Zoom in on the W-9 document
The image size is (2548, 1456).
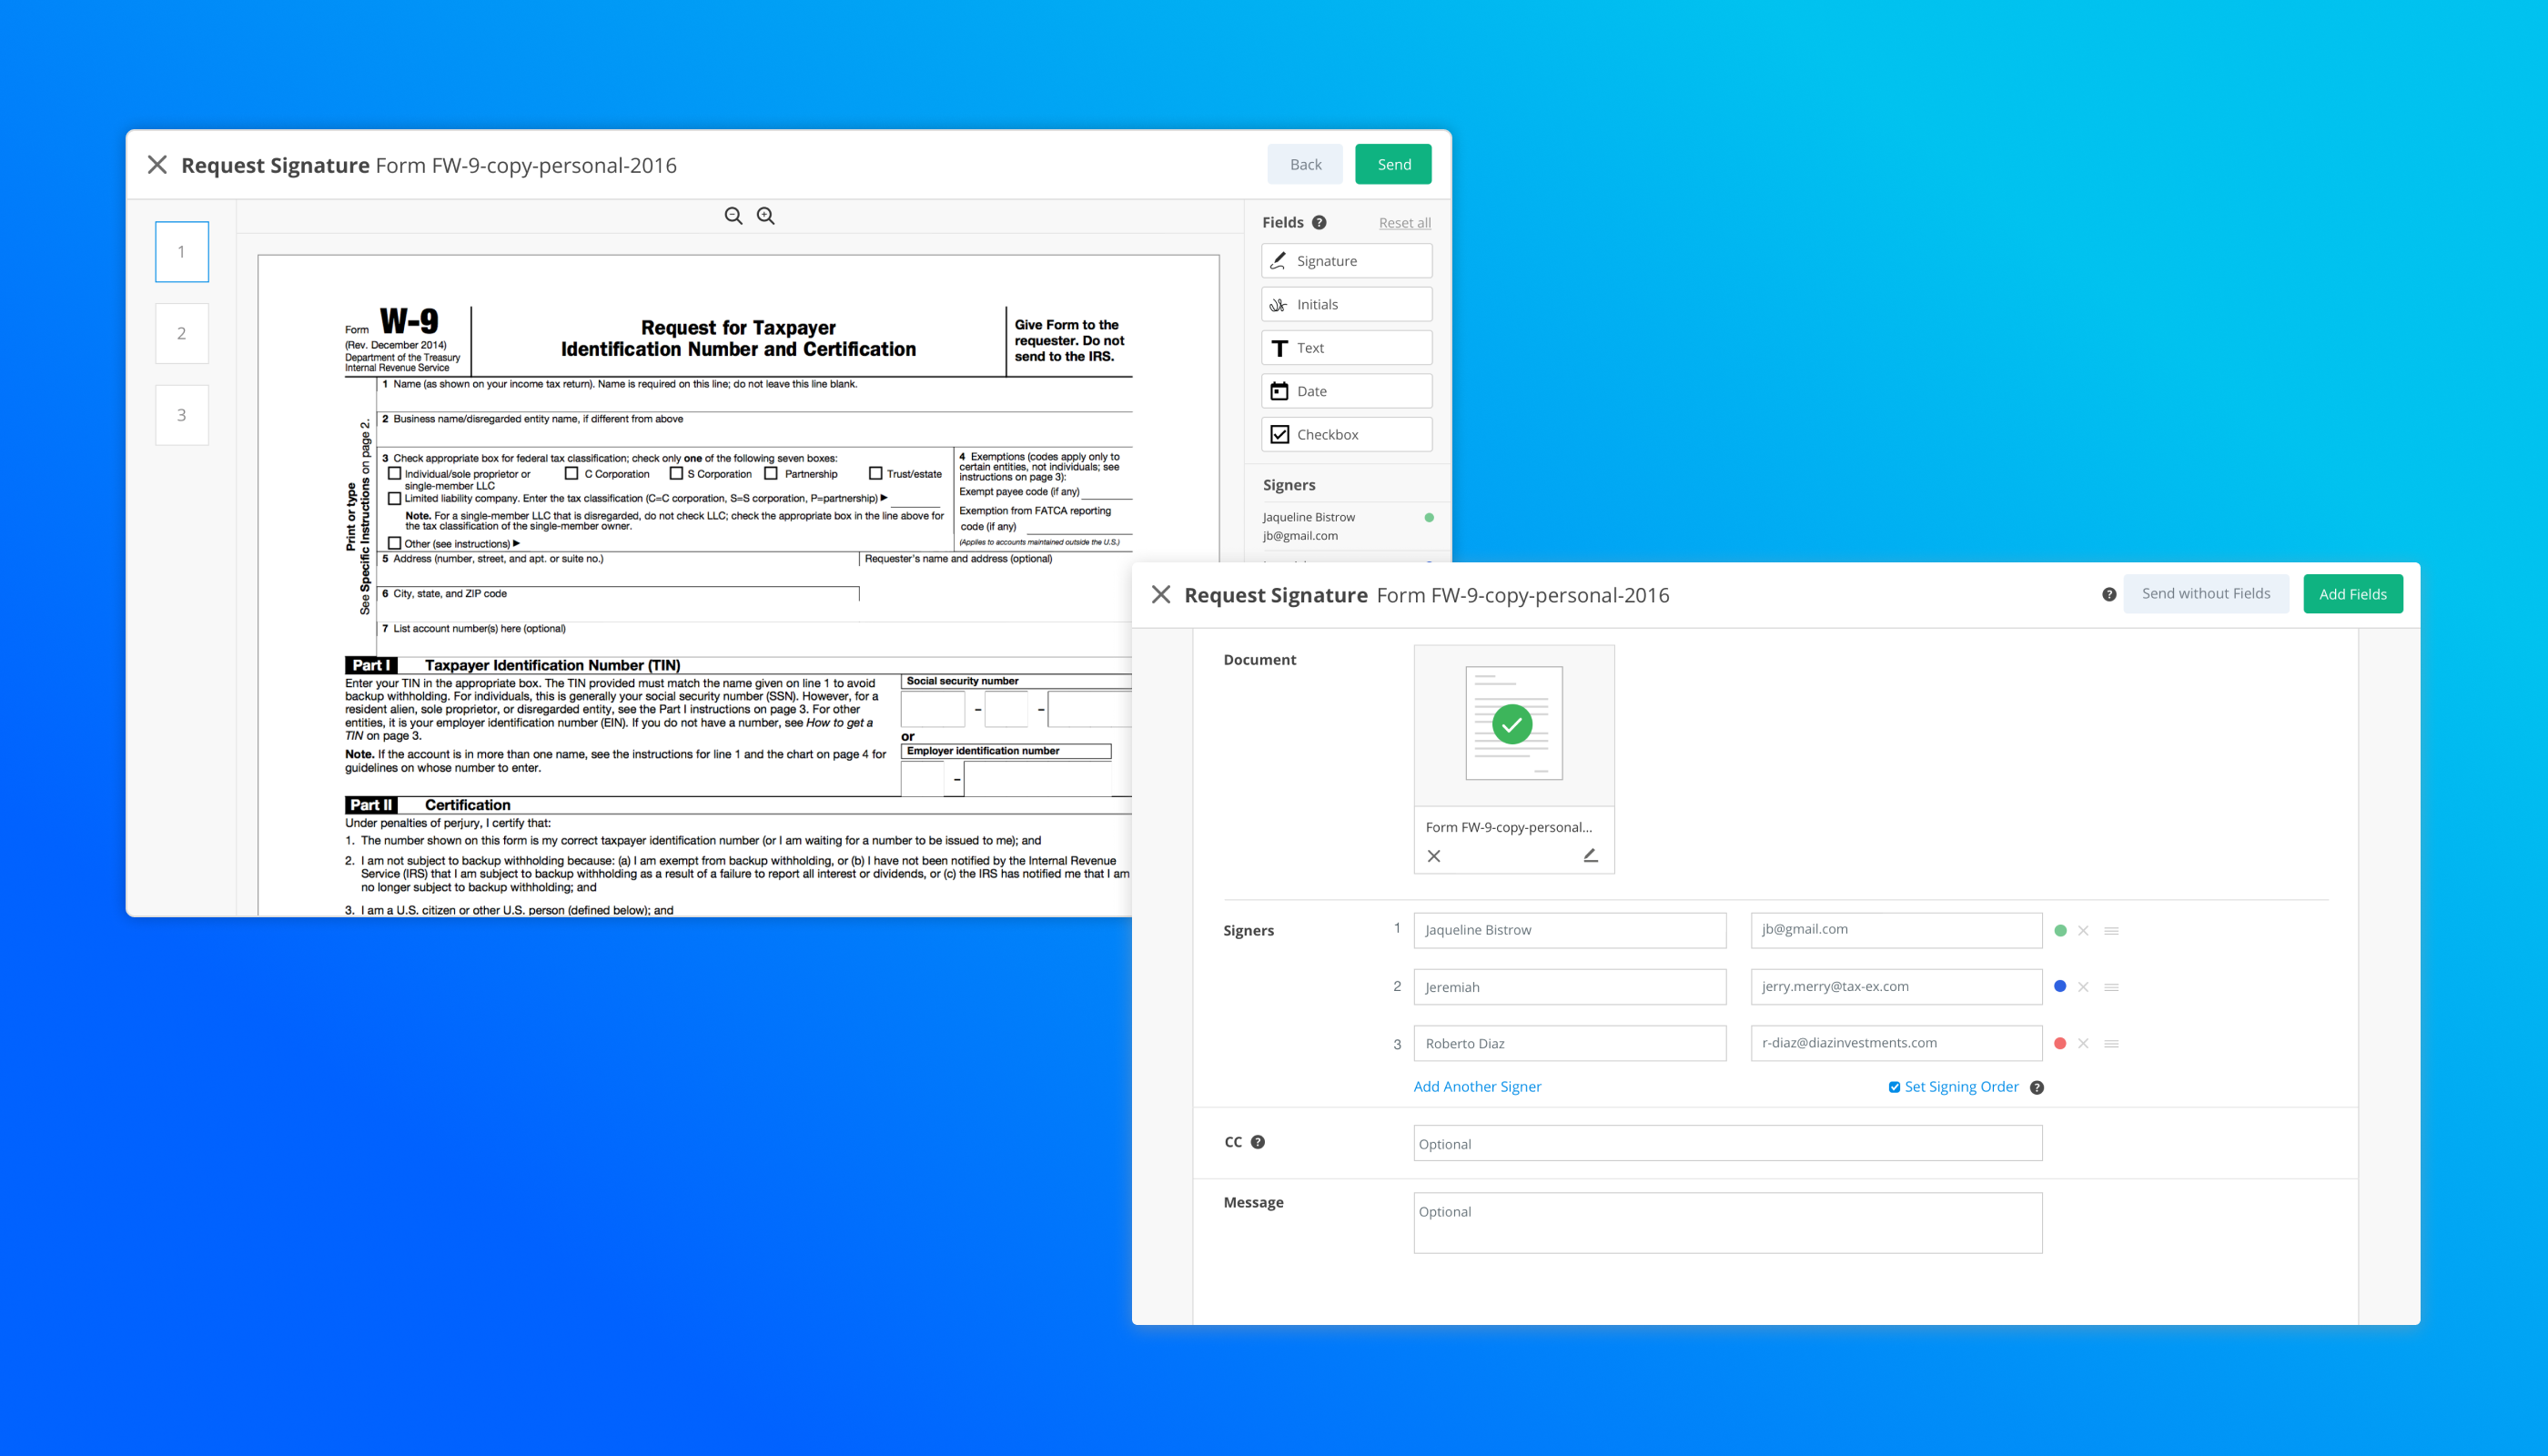tap(766, 216)
